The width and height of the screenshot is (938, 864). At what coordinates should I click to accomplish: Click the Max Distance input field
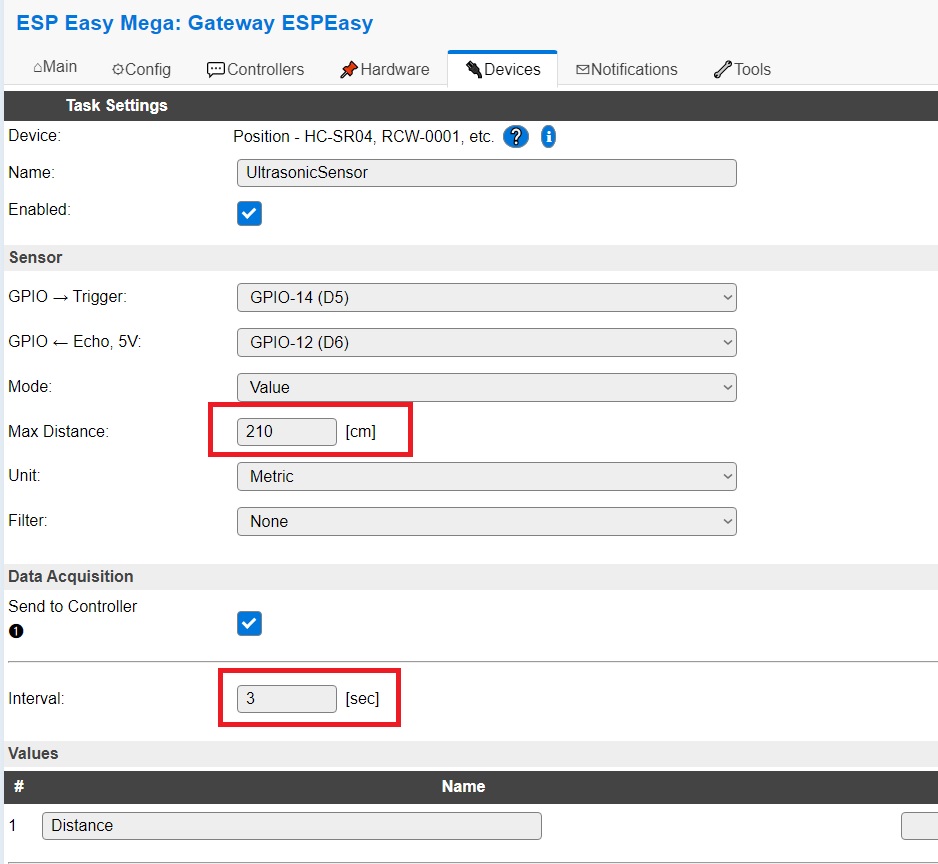click(287, 432)
